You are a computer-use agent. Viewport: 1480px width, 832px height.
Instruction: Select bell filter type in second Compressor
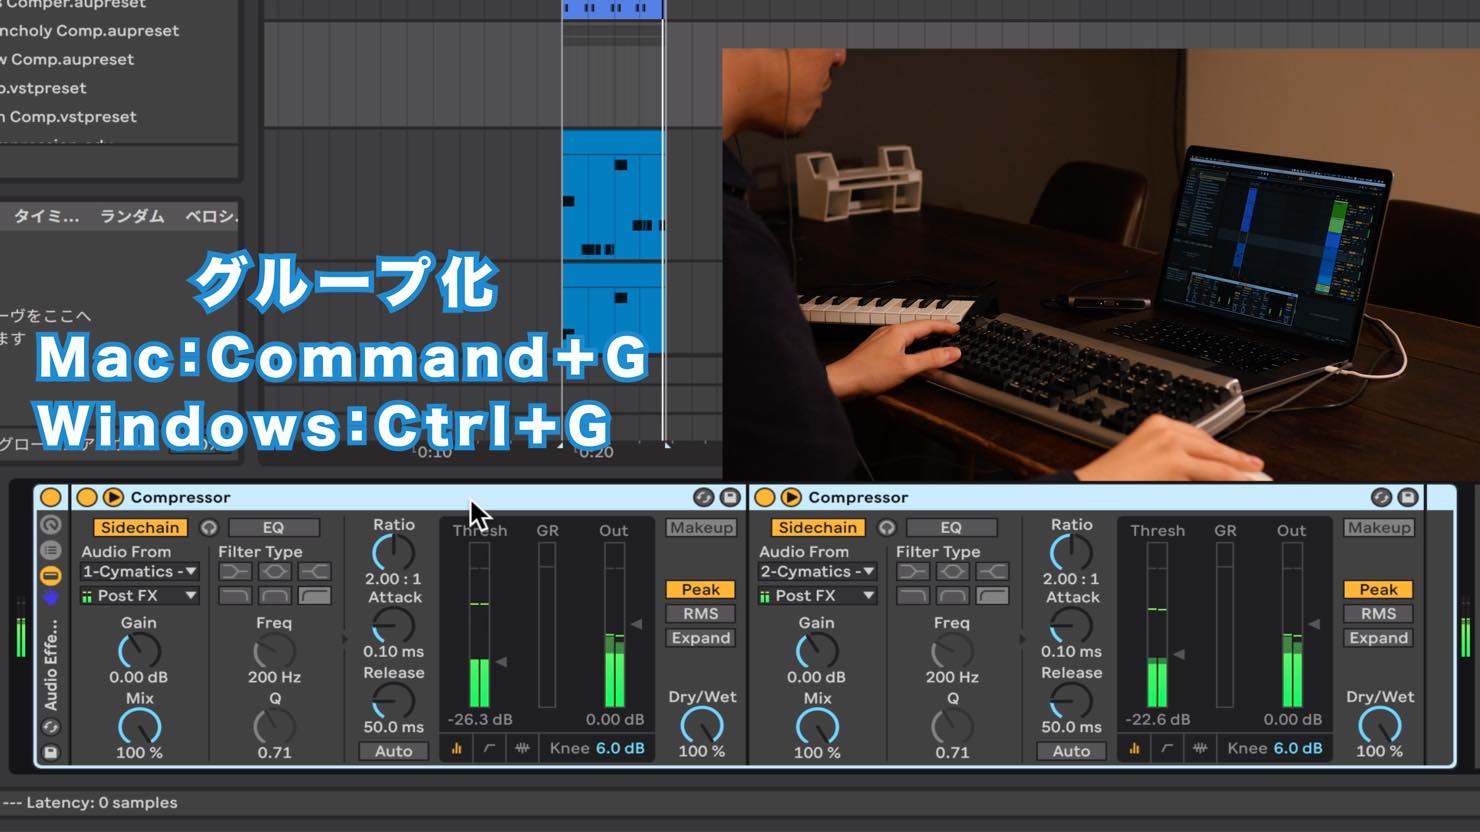point(953,571)
